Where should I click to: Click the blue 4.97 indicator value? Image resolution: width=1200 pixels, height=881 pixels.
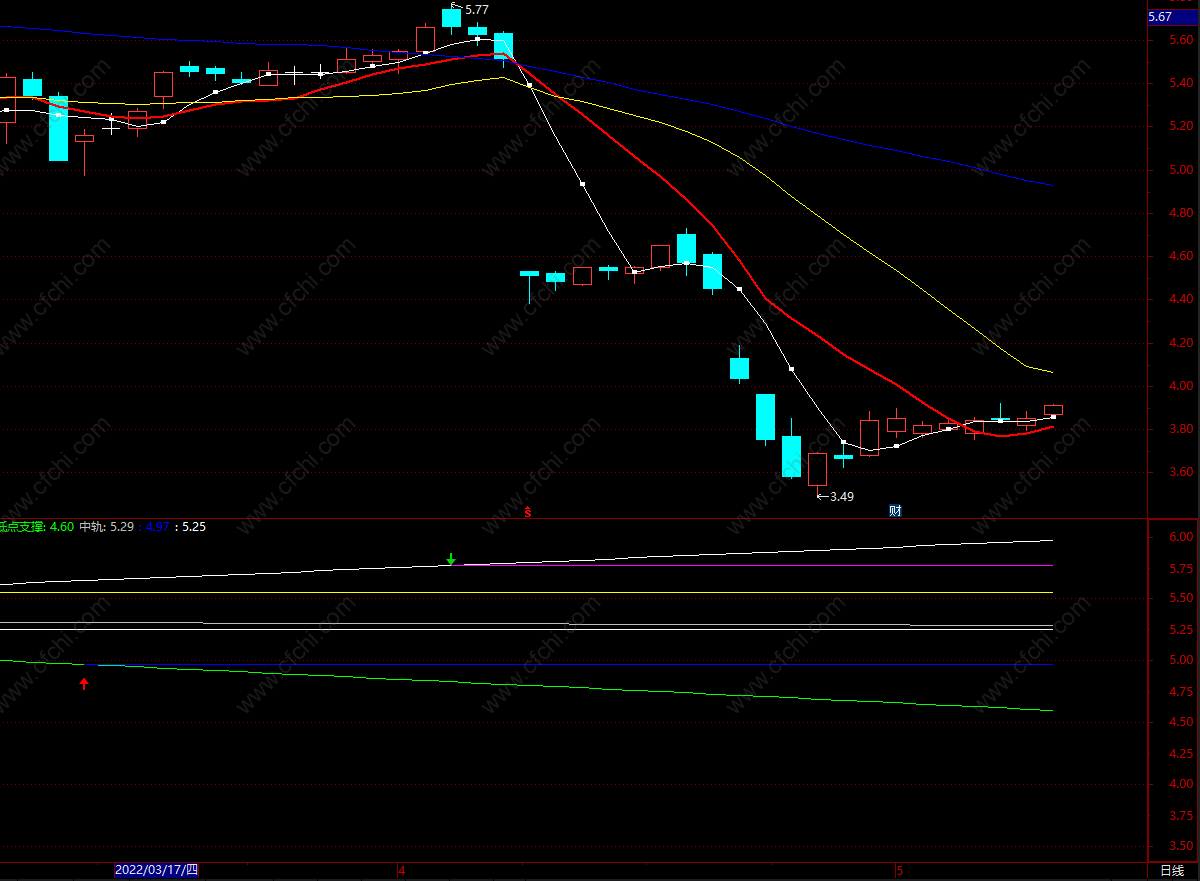click(x=157, y=526)
